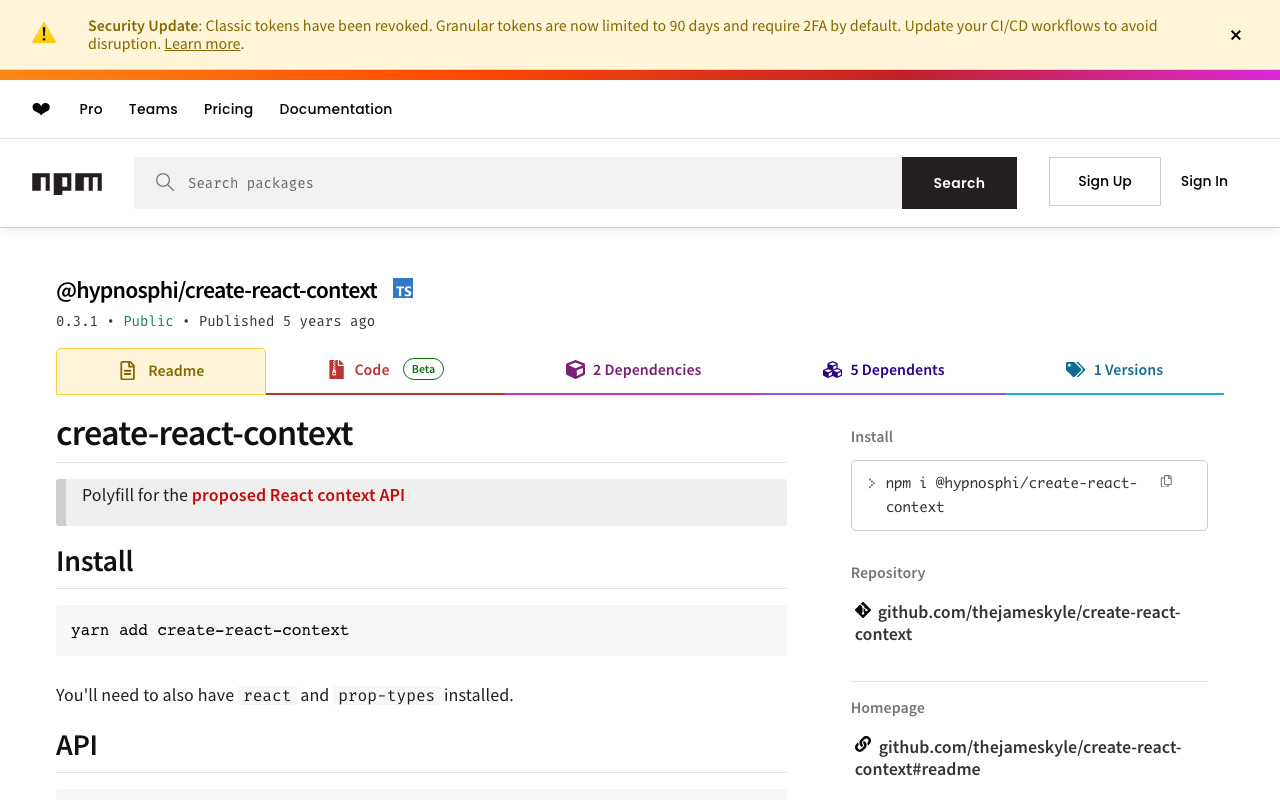This screenshot has height=800, width=1280.
Task: Open the Documentation menu item
Action: [x=336, y=109]
